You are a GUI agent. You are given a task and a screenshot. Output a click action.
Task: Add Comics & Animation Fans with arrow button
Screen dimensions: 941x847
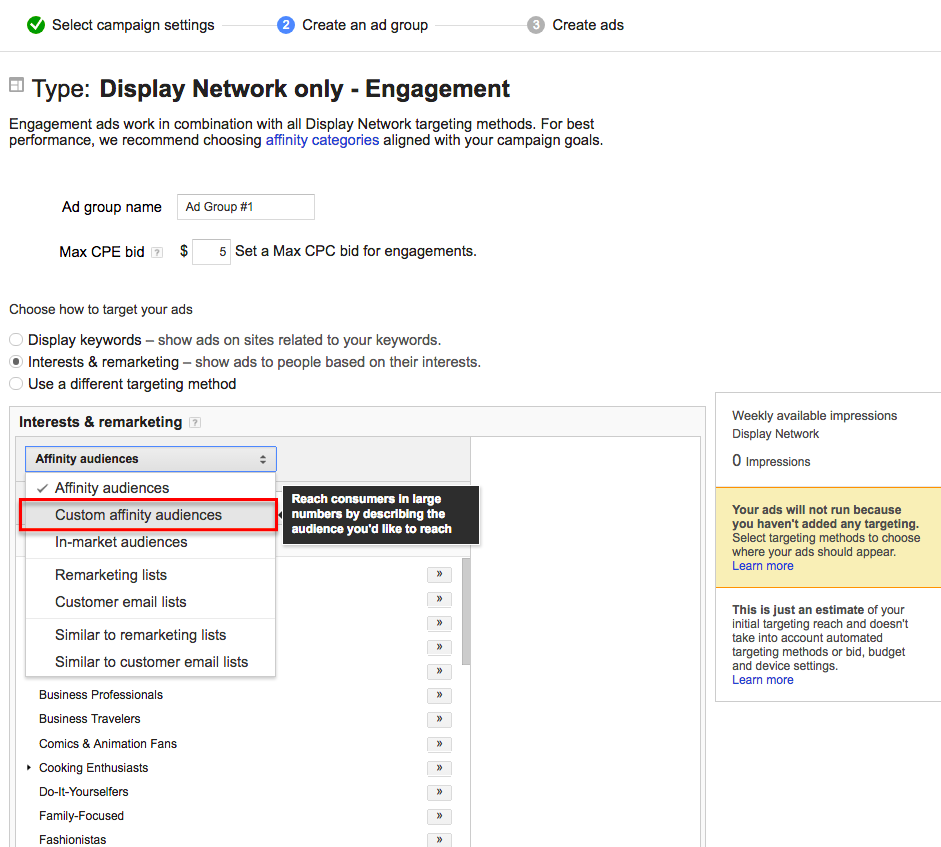pyautogui.click(x=438, y=744)
